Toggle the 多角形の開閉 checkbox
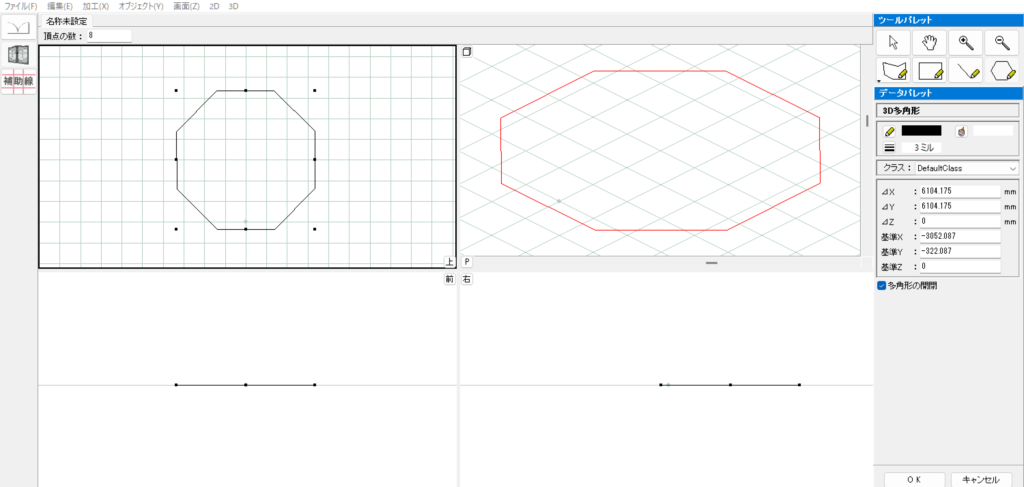 coord(881,285)
